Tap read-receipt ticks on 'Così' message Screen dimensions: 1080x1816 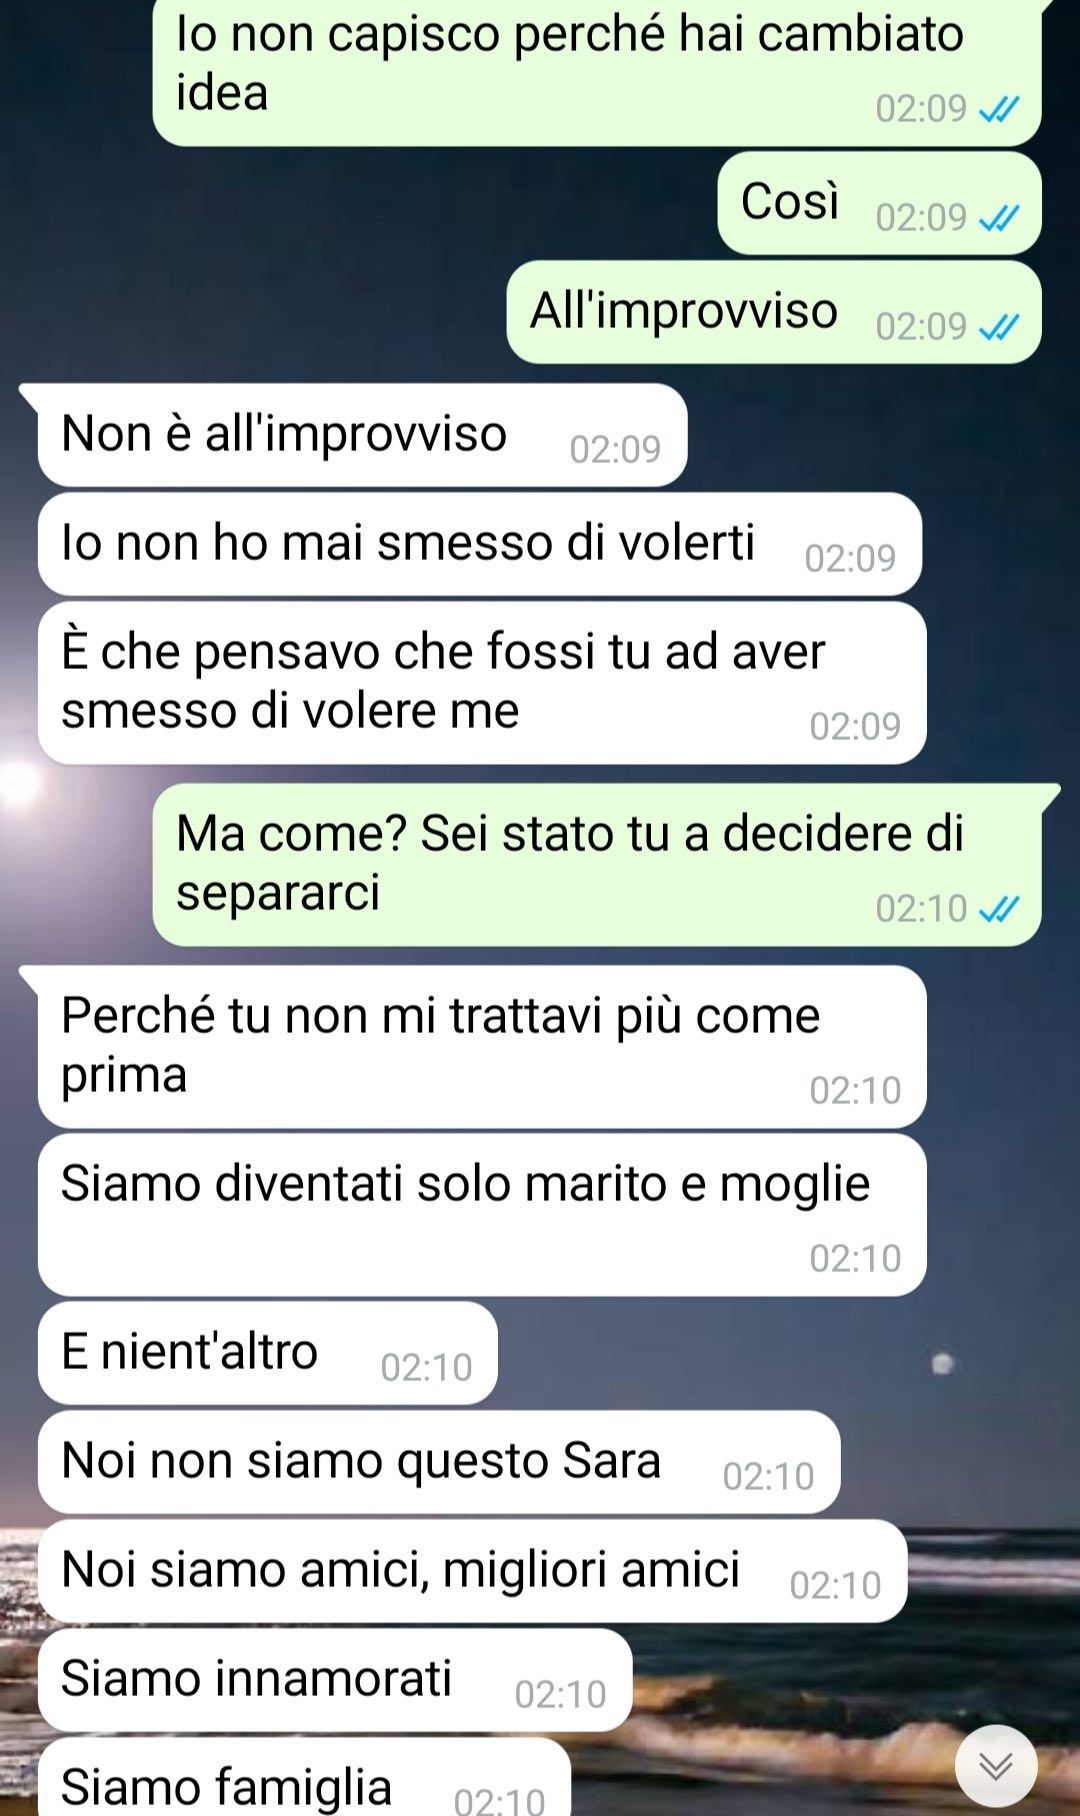click(x=999, y=217)
